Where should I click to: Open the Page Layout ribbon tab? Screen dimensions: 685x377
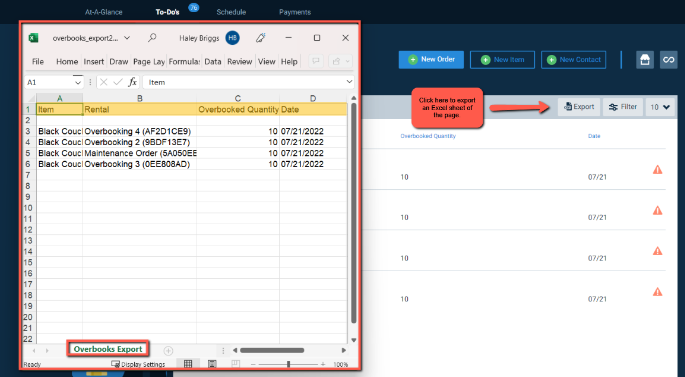pyautogui.click(x=149, y=62)
